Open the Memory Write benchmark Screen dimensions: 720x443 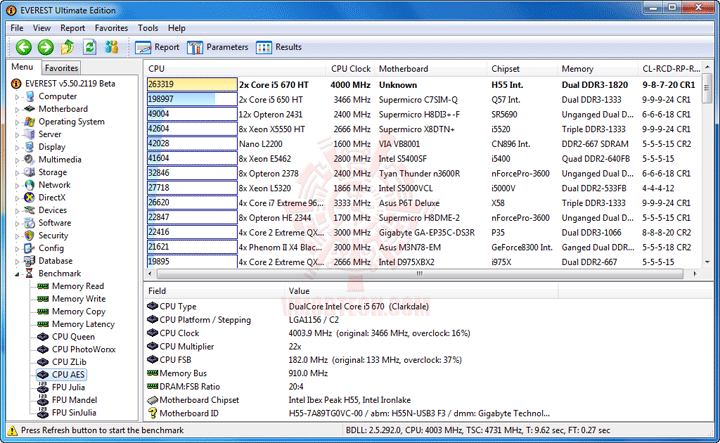72,299
